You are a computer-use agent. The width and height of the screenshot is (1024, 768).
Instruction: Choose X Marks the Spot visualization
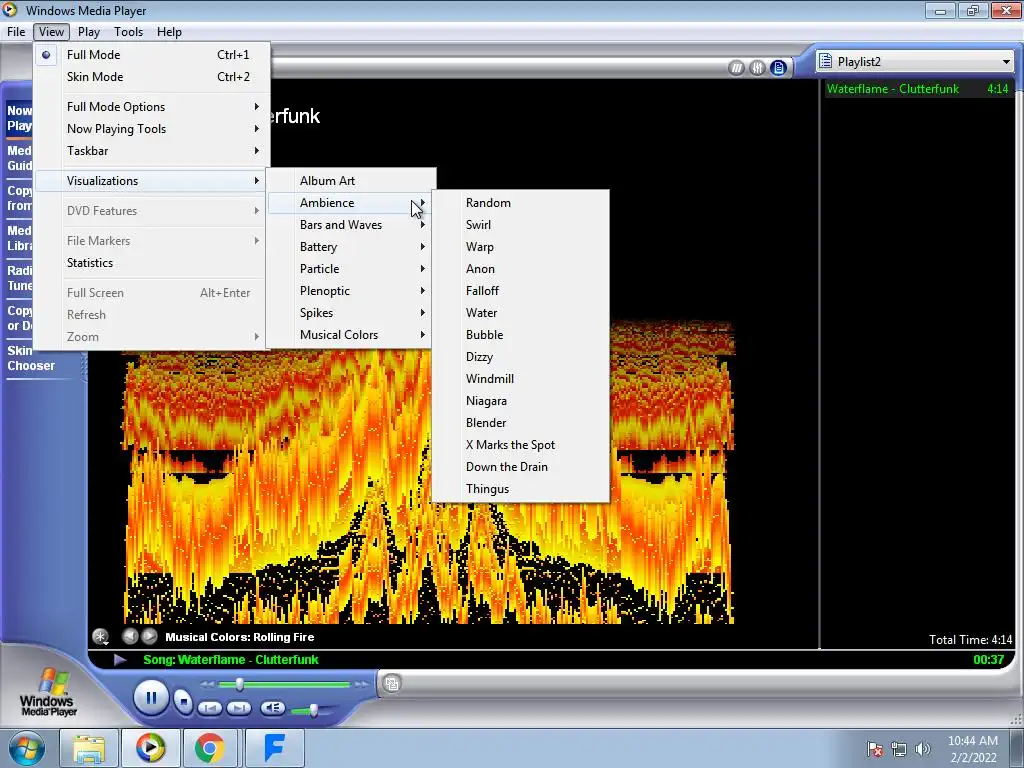click(x=520, y=445)
